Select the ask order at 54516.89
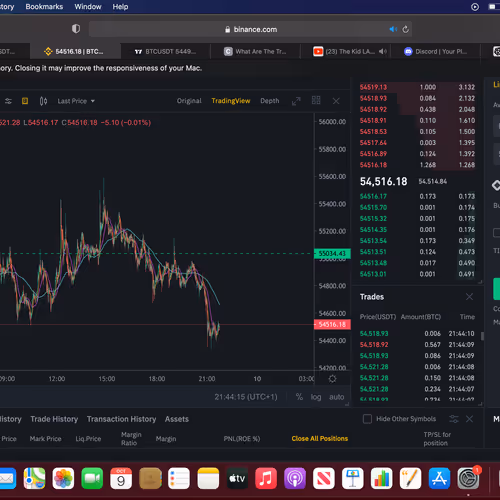Image resolution: width=500 pixels, height=500 pixels. [417, 154]
